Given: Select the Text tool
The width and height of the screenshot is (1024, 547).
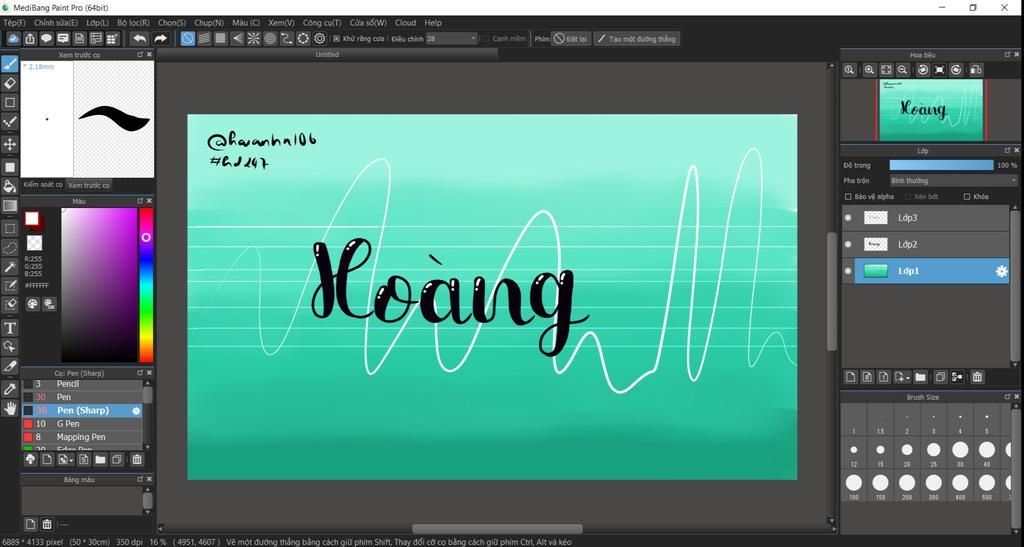Looking at the screenshot, I should pyautogui.click(x=10, y=328).
